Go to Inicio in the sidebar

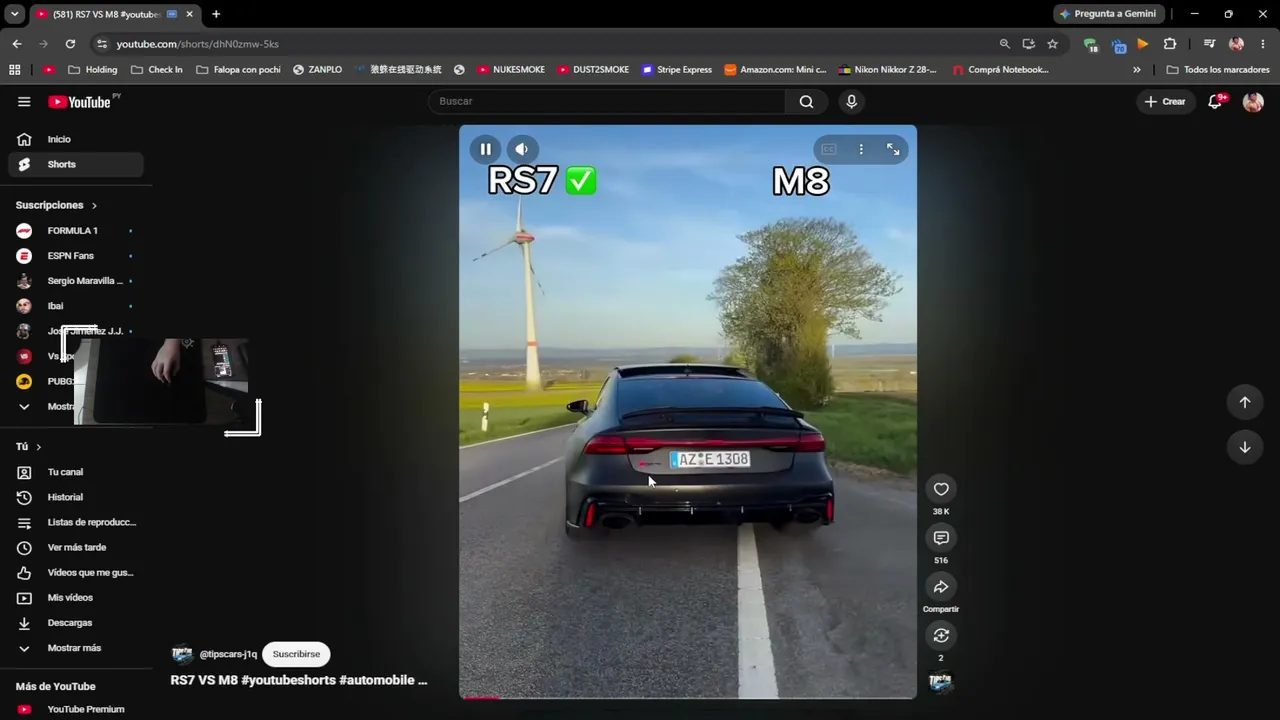(x=76, y=139)
